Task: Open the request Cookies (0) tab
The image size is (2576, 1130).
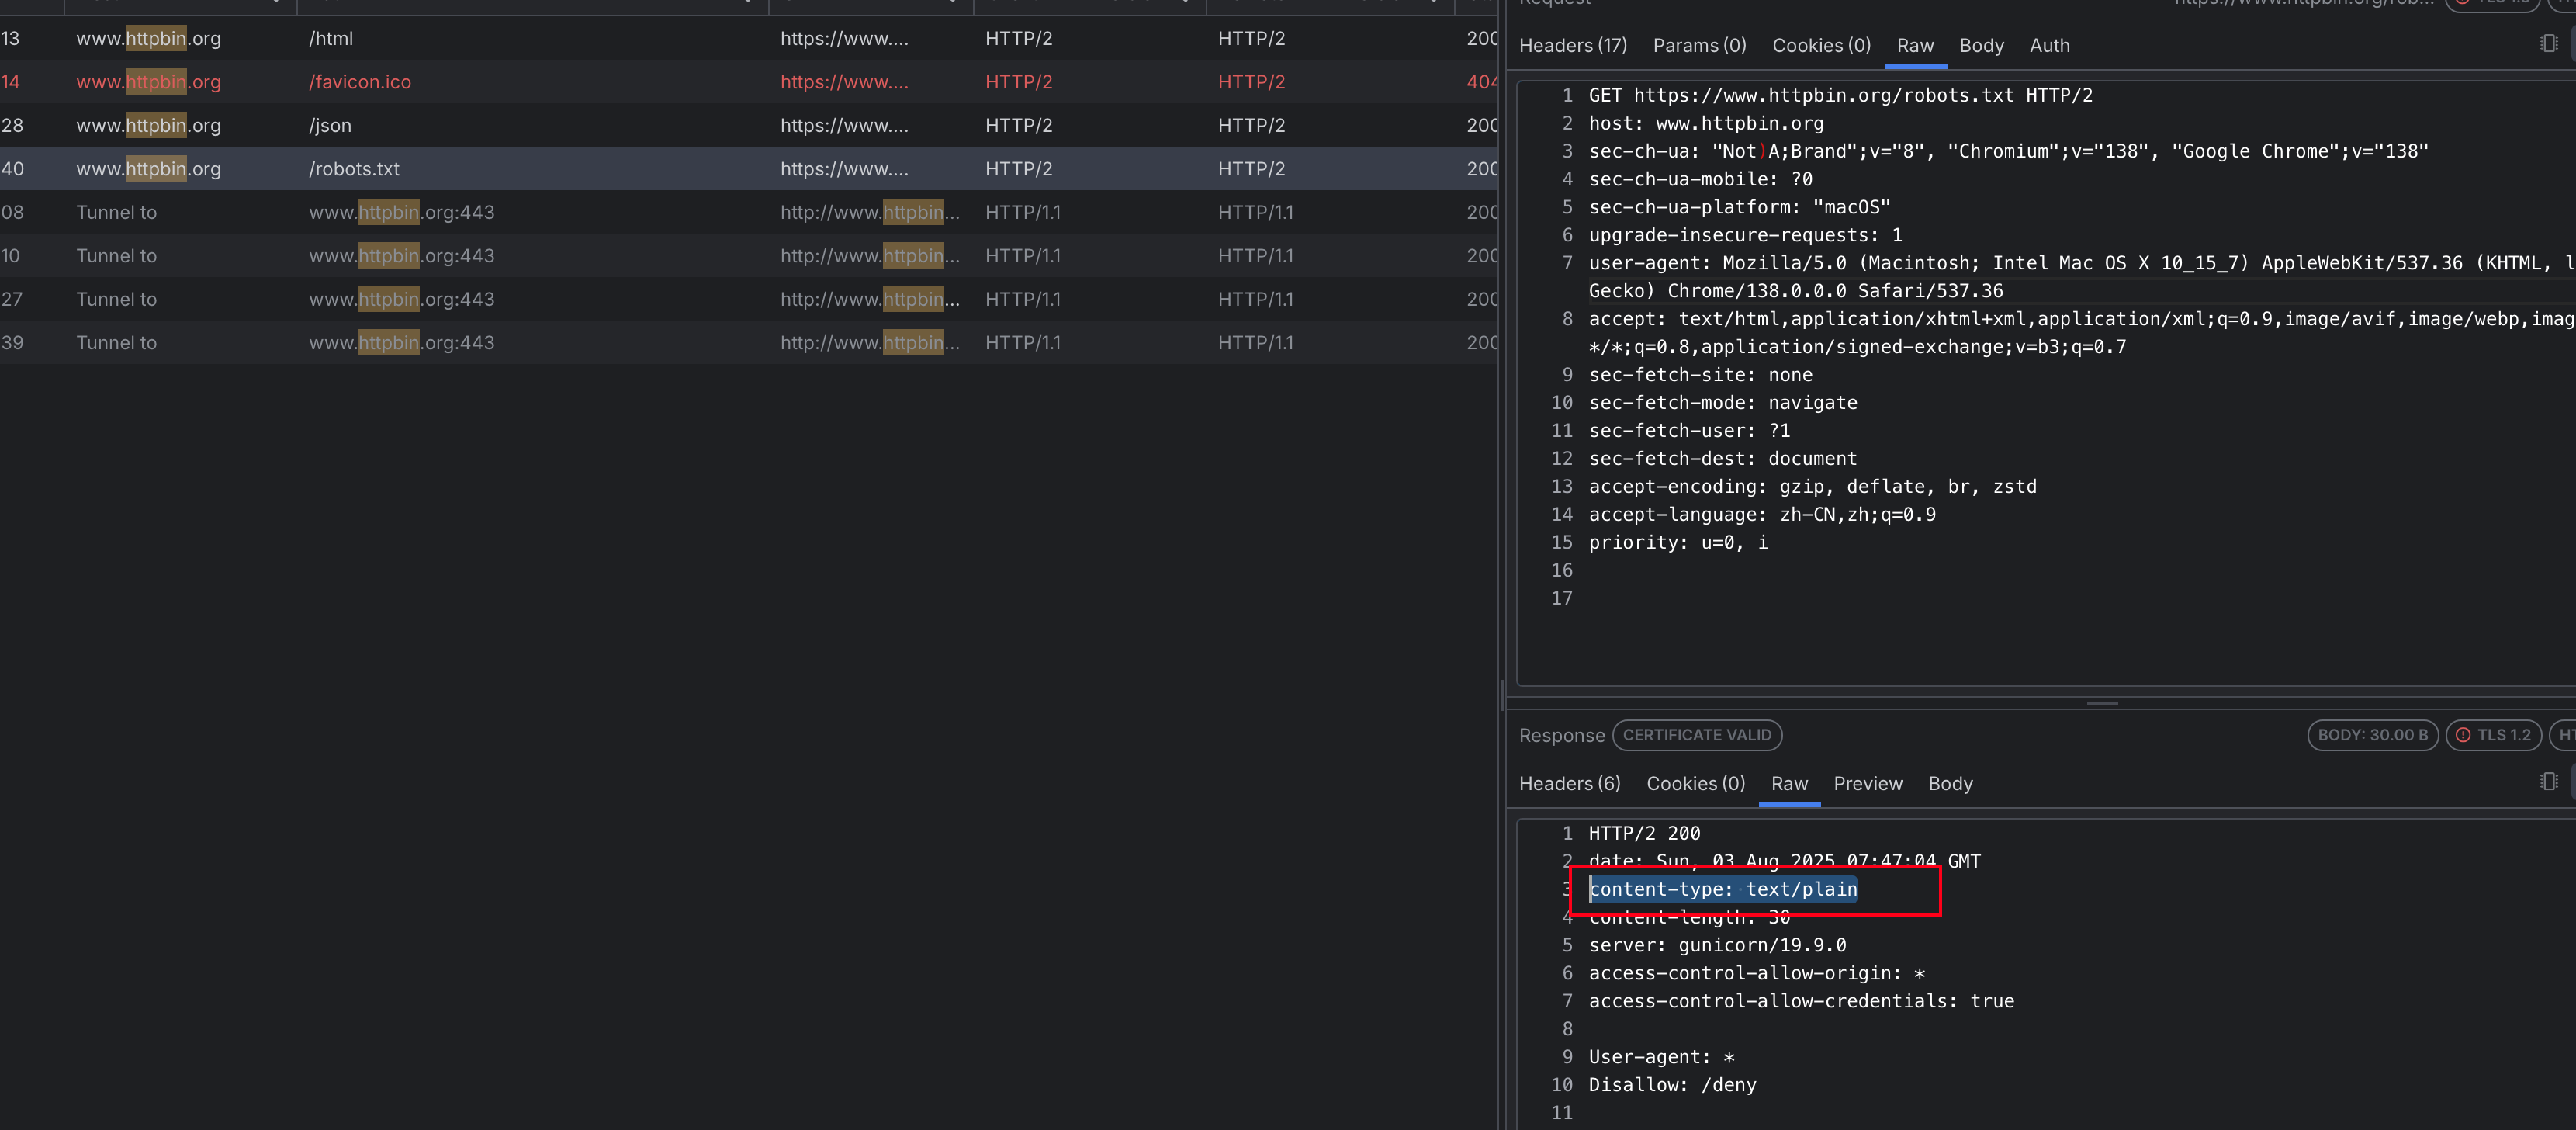Action: [x=1820, y=46]
